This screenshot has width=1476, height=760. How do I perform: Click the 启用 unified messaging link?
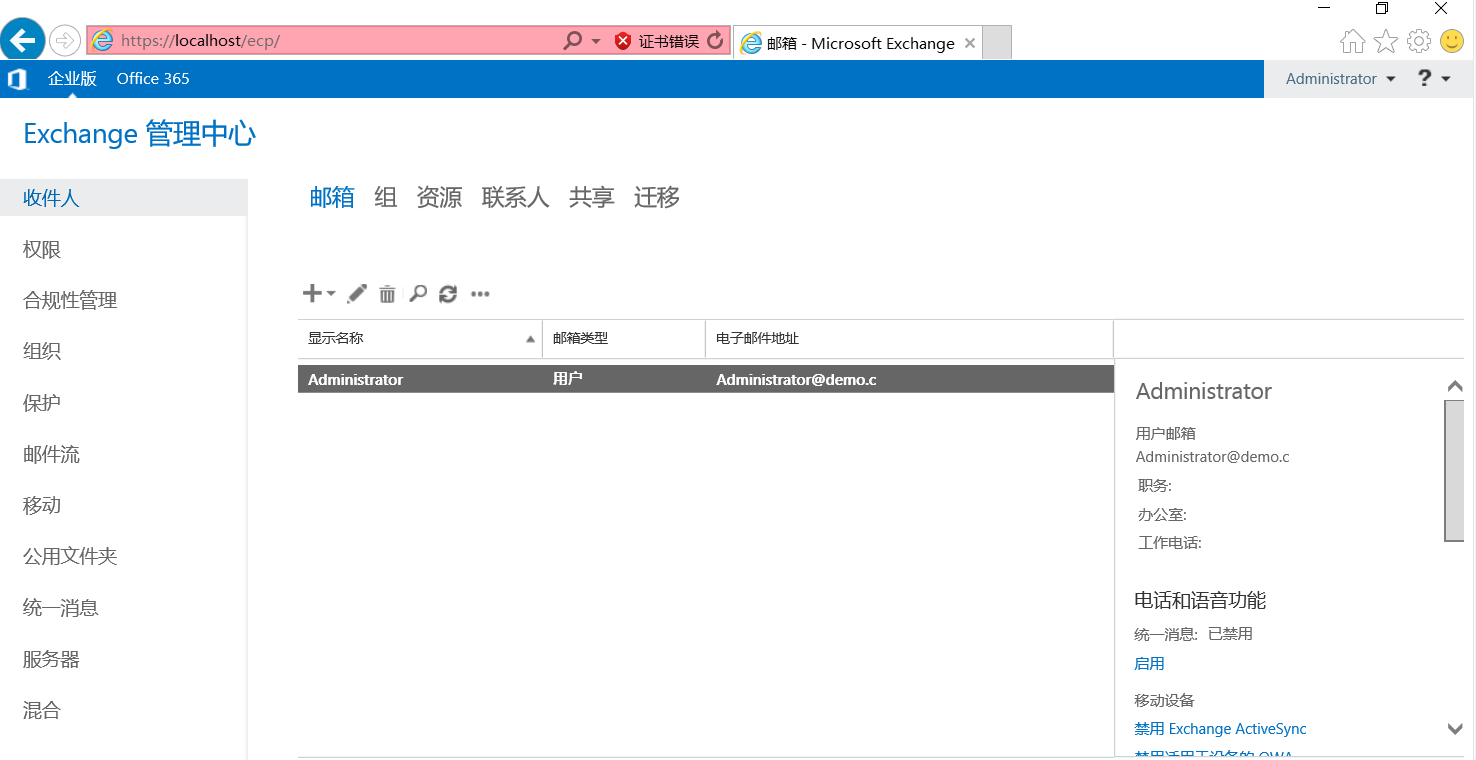(1149, 664)
